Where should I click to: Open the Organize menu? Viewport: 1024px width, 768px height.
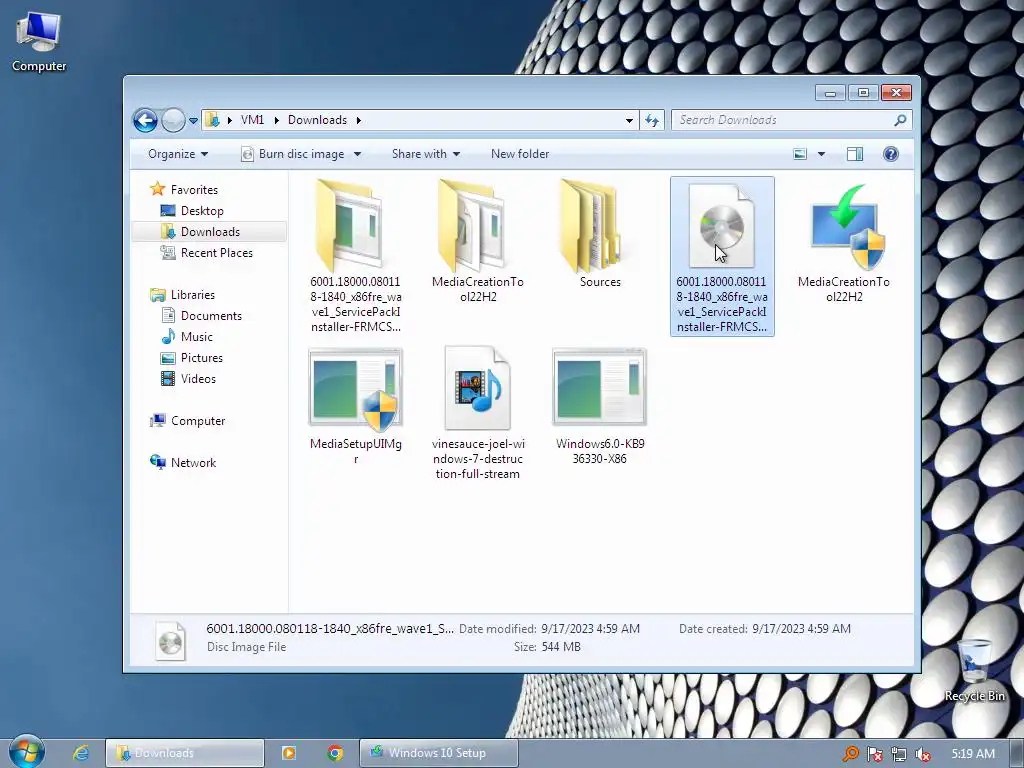point(178,154)
